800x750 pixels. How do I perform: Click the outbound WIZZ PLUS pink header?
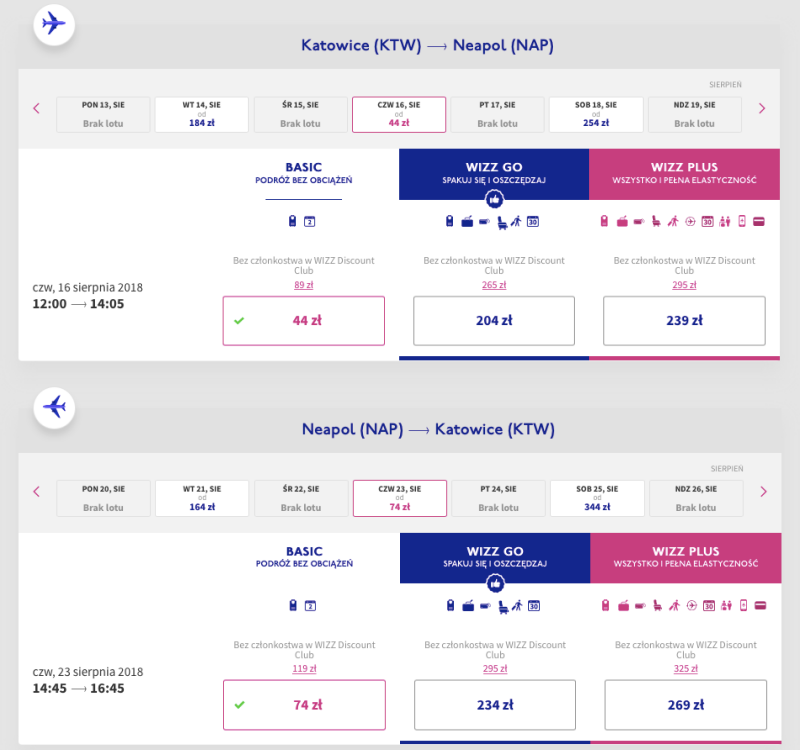(x=684, y=174)
